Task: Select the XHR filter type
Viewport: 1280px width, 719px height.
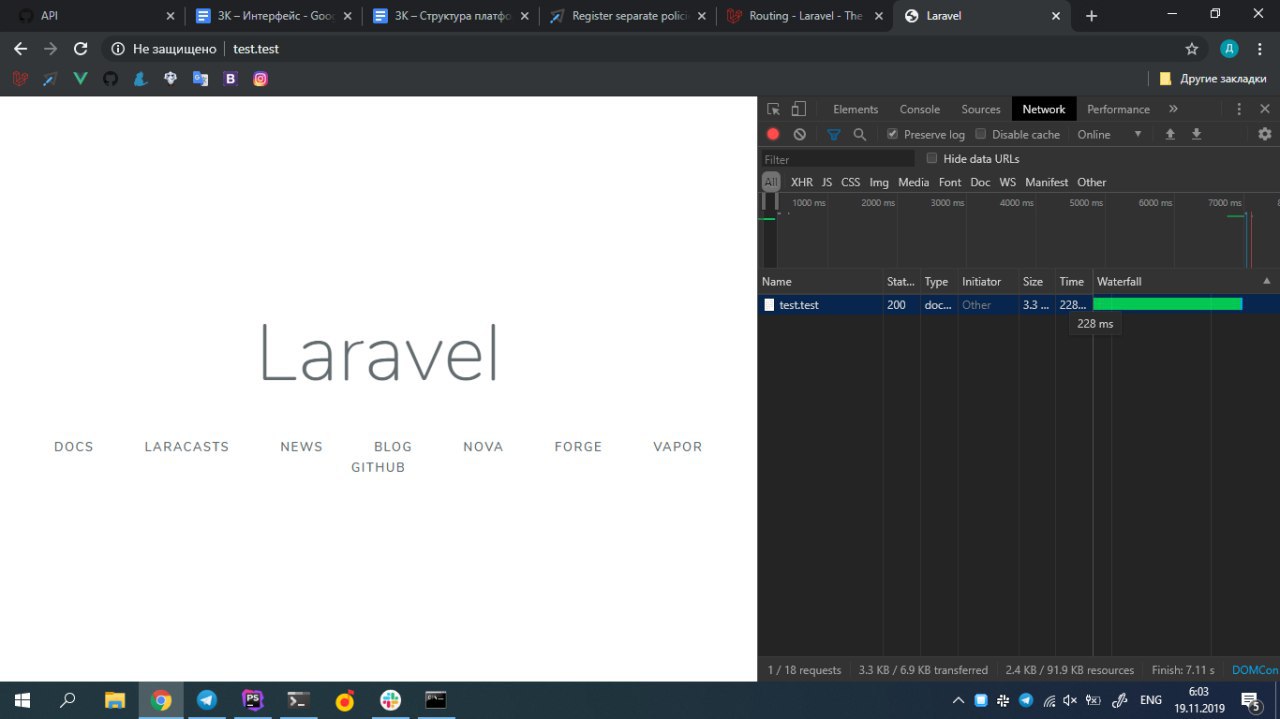Action: (x=801, y=182)
